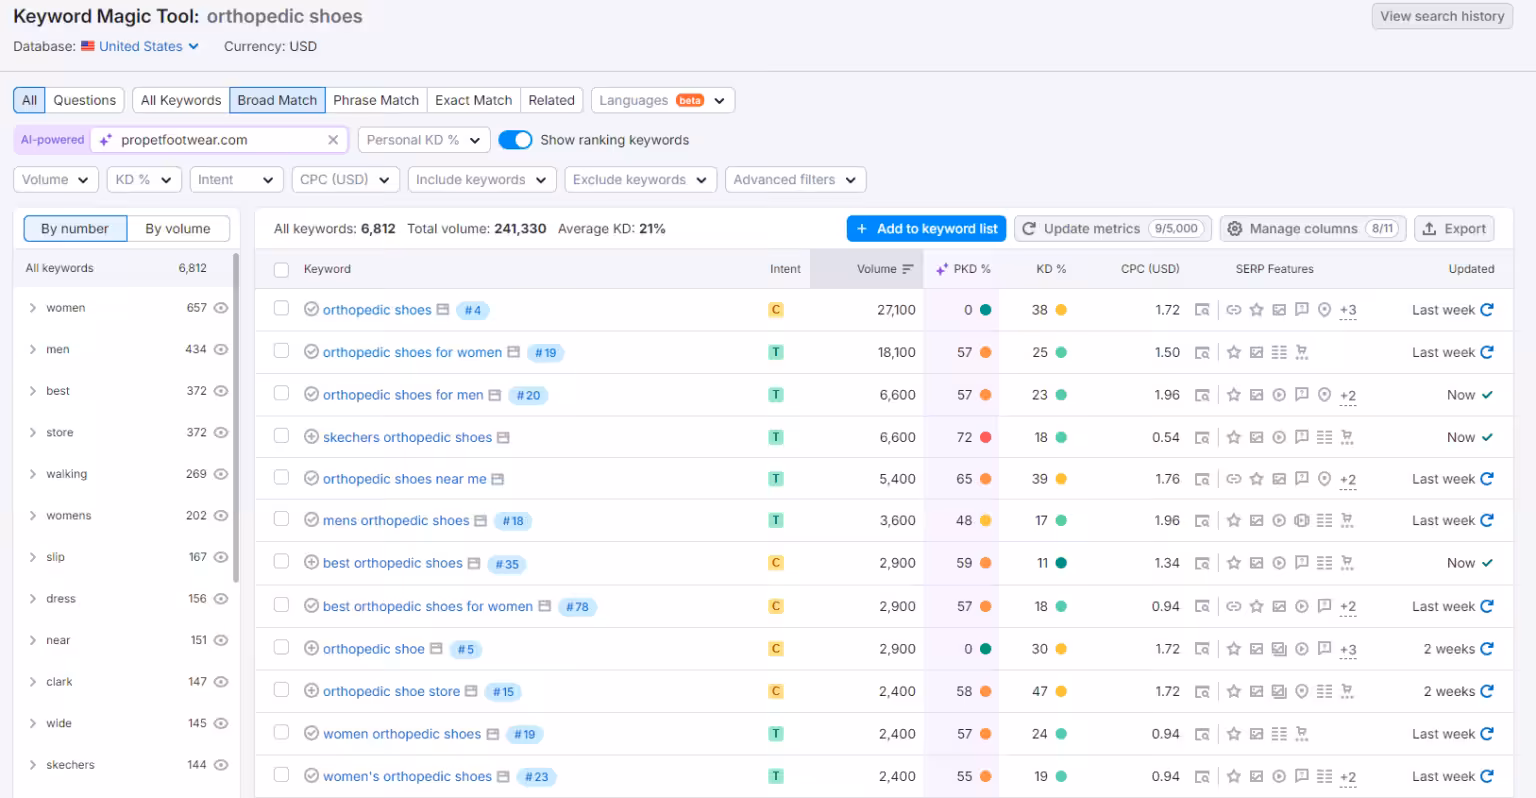Open the Advanced filters dropdown
This screenshot has height=798, width=1536.
click(x=795, y=180)
